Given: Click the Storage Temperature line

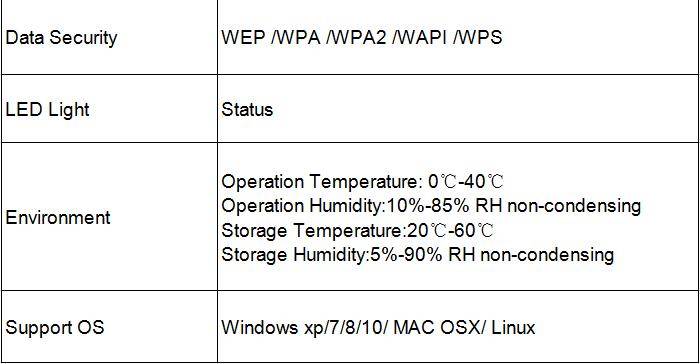Looking at the screenshot, I should coord(358,230).
